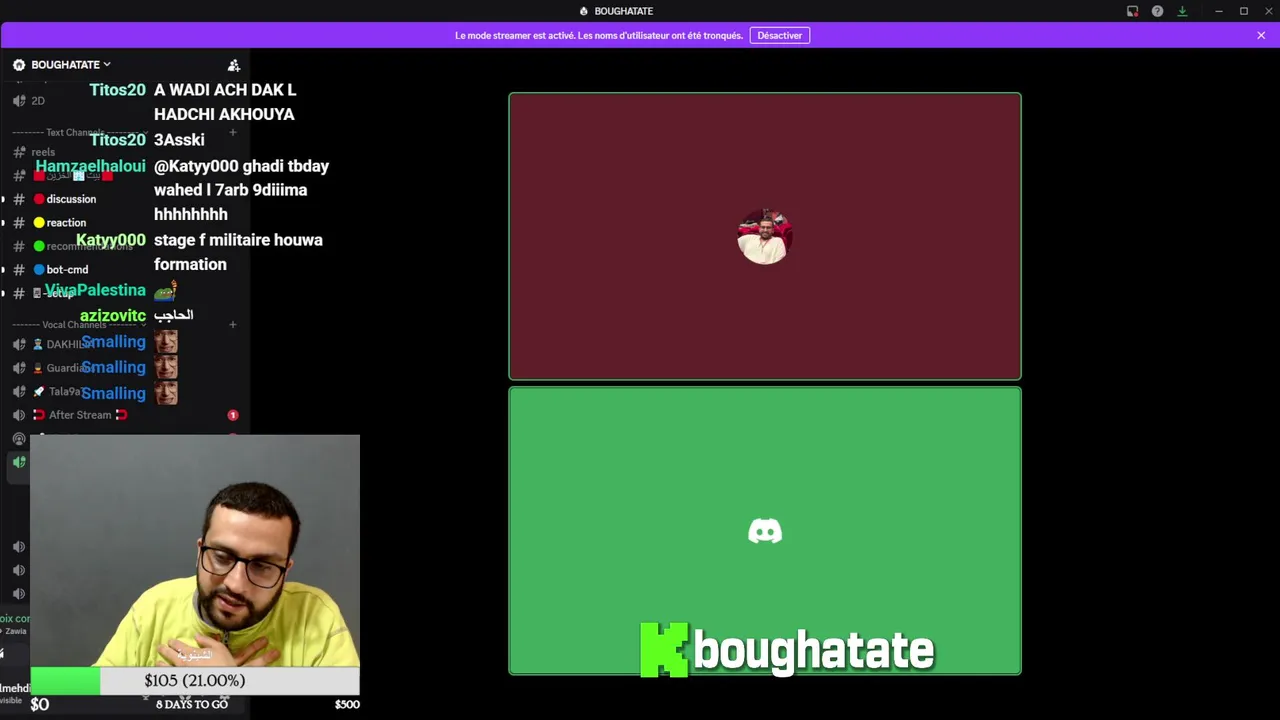Click the speaker icon of After Stream
The image size is (1280, 720).
[19, 415]
